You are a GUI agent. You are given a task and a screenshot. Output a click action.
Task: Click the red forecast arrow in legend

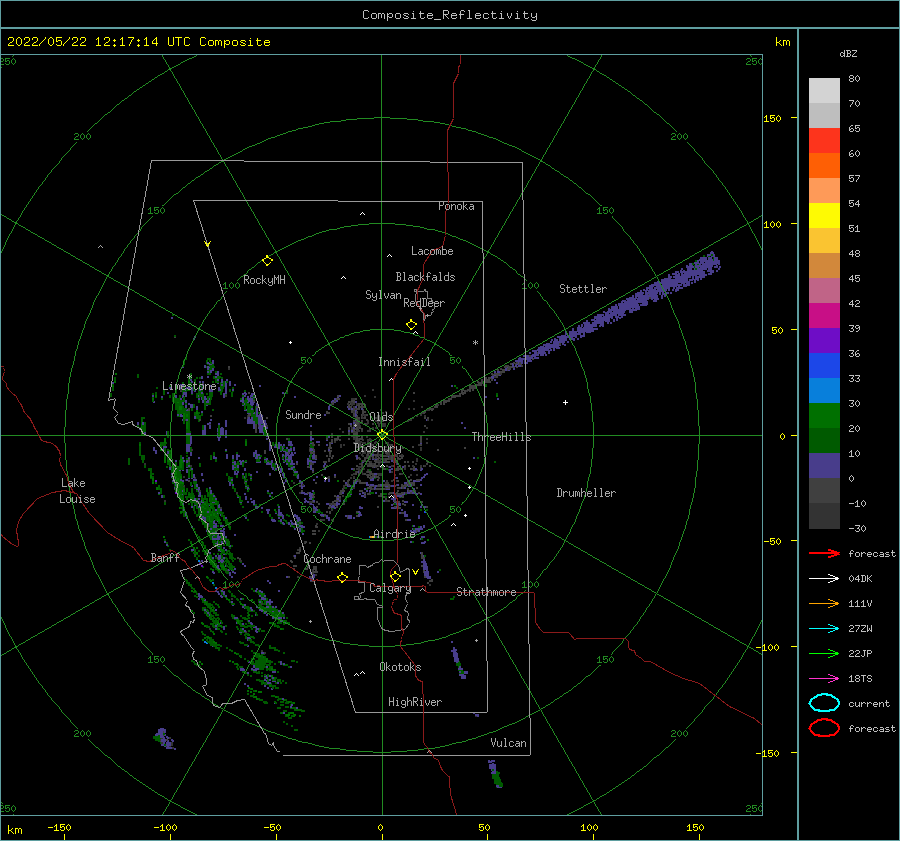(824, 553)
